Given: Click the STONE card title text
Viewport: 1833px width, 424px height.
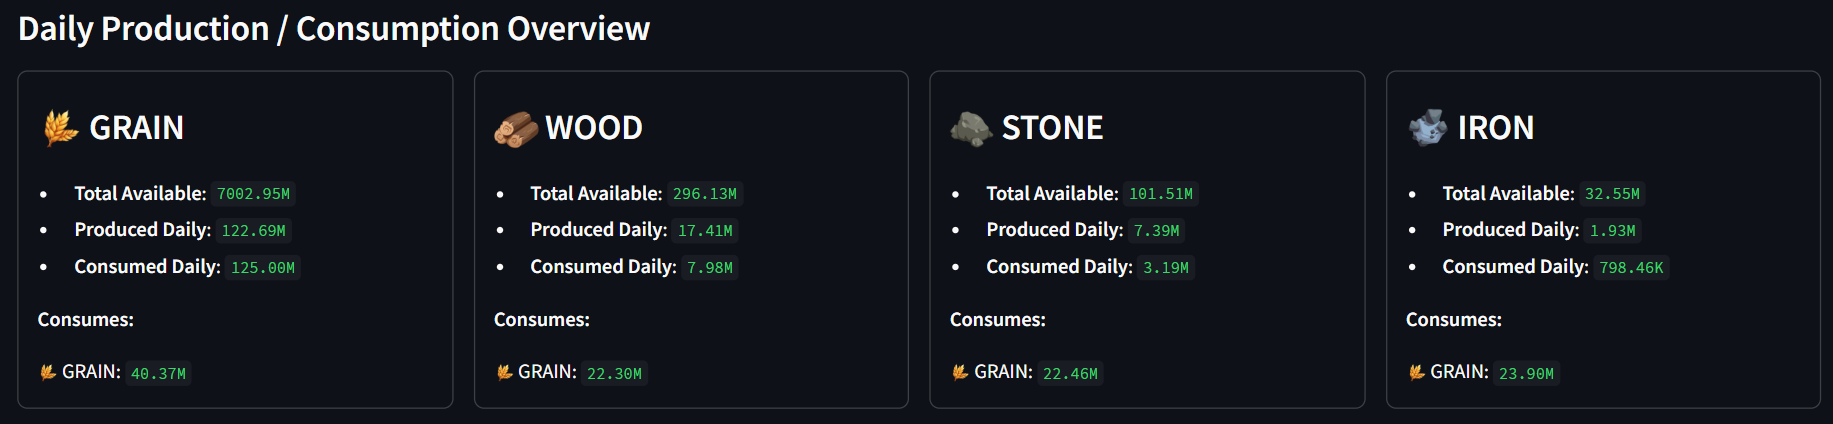Looking at the screenshot, I should point(1052,128).
